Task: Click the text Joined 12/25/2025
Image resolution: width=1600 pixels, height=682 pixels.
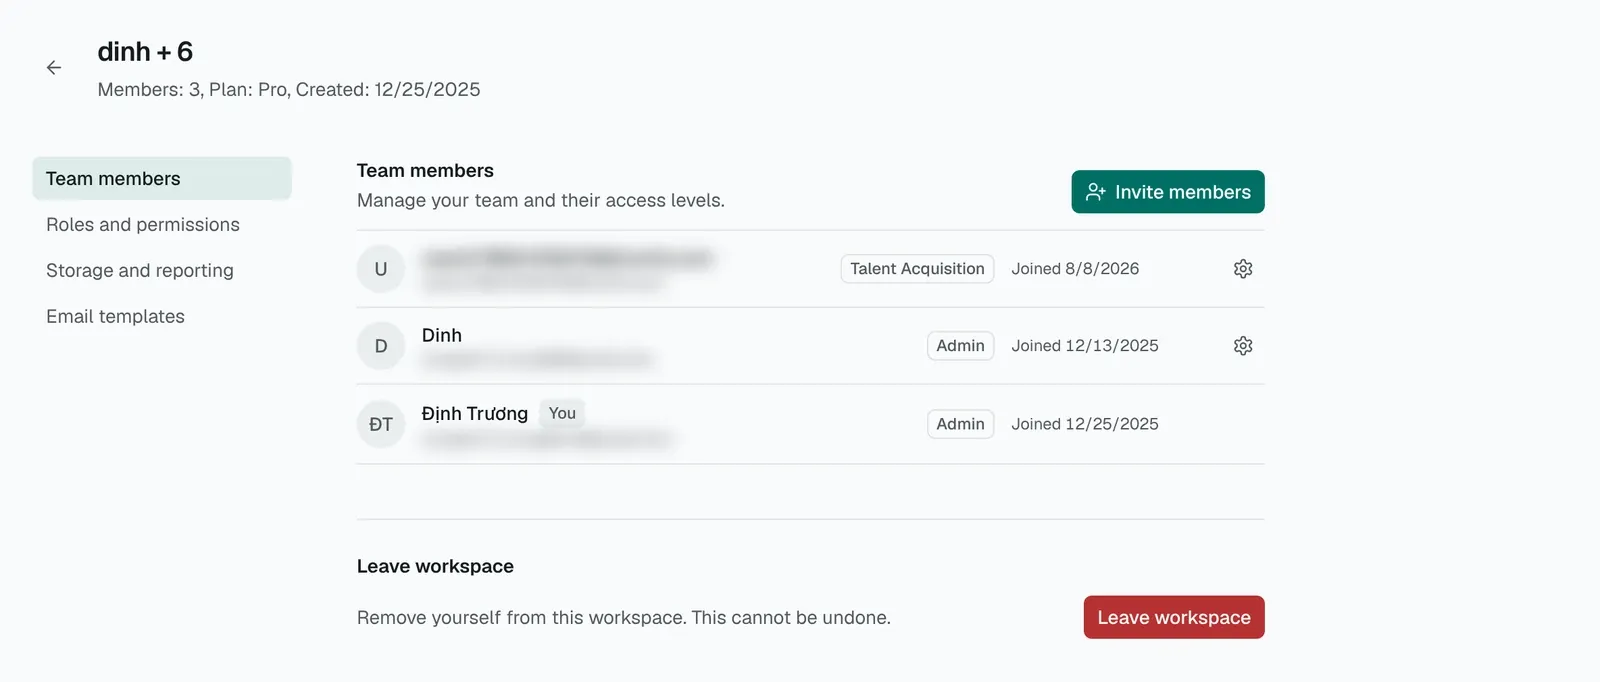Action: [x=1085, y=424]
